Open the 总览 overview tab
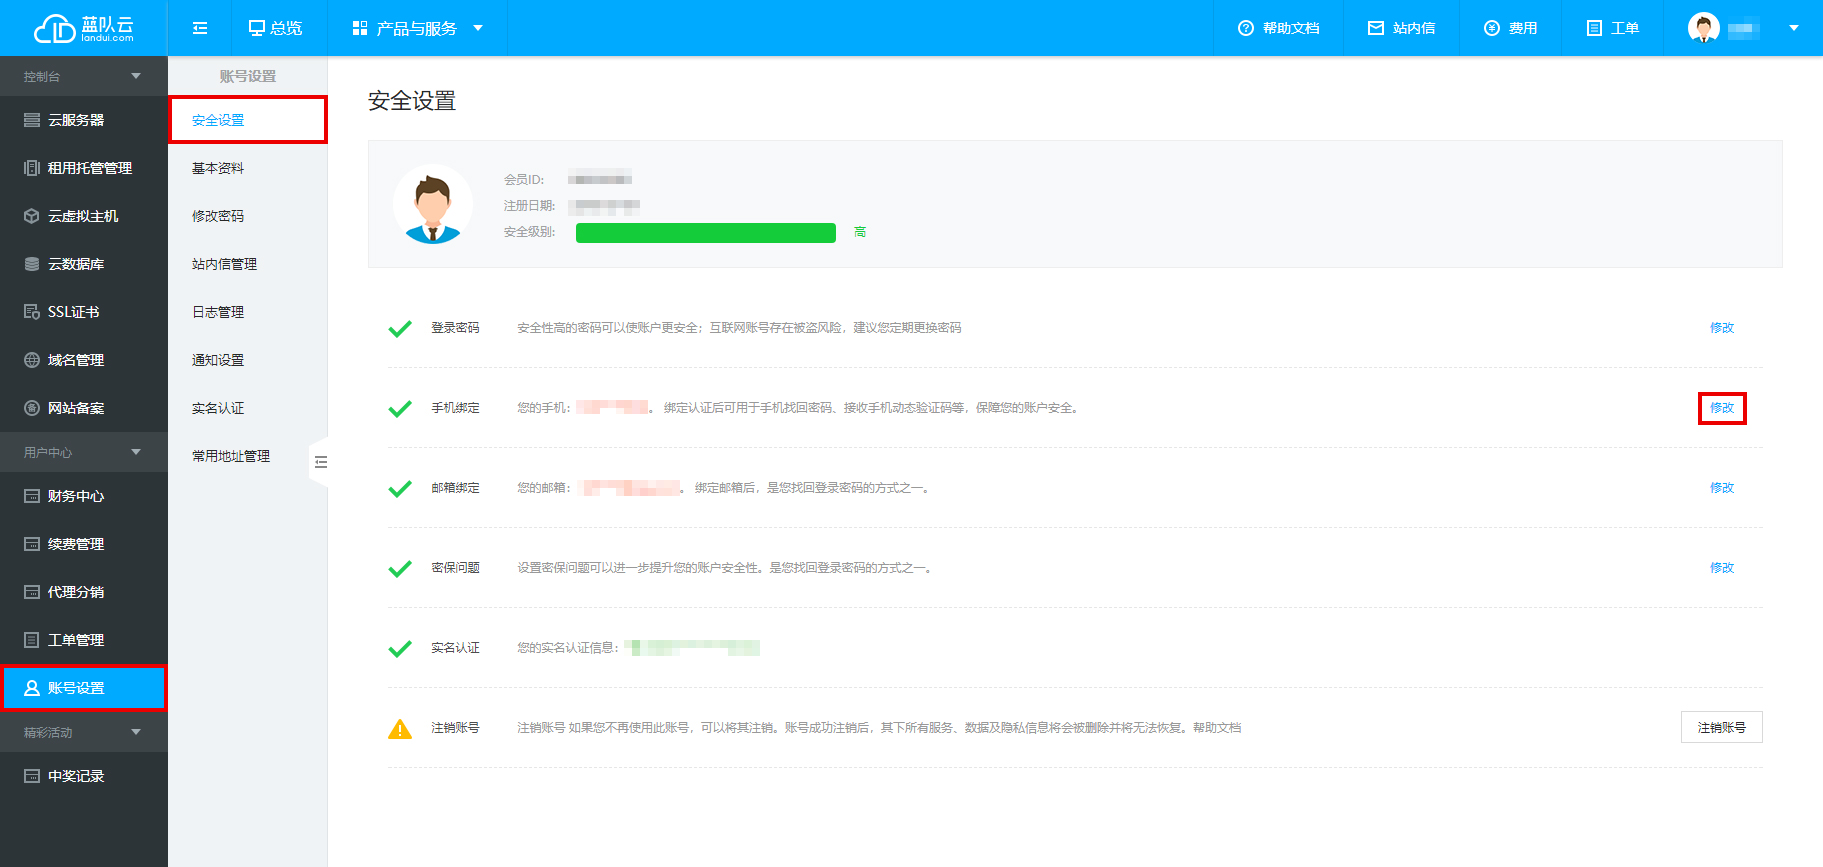The height and width of the screenshot is (867, 1823). click(x=276, y=28)
